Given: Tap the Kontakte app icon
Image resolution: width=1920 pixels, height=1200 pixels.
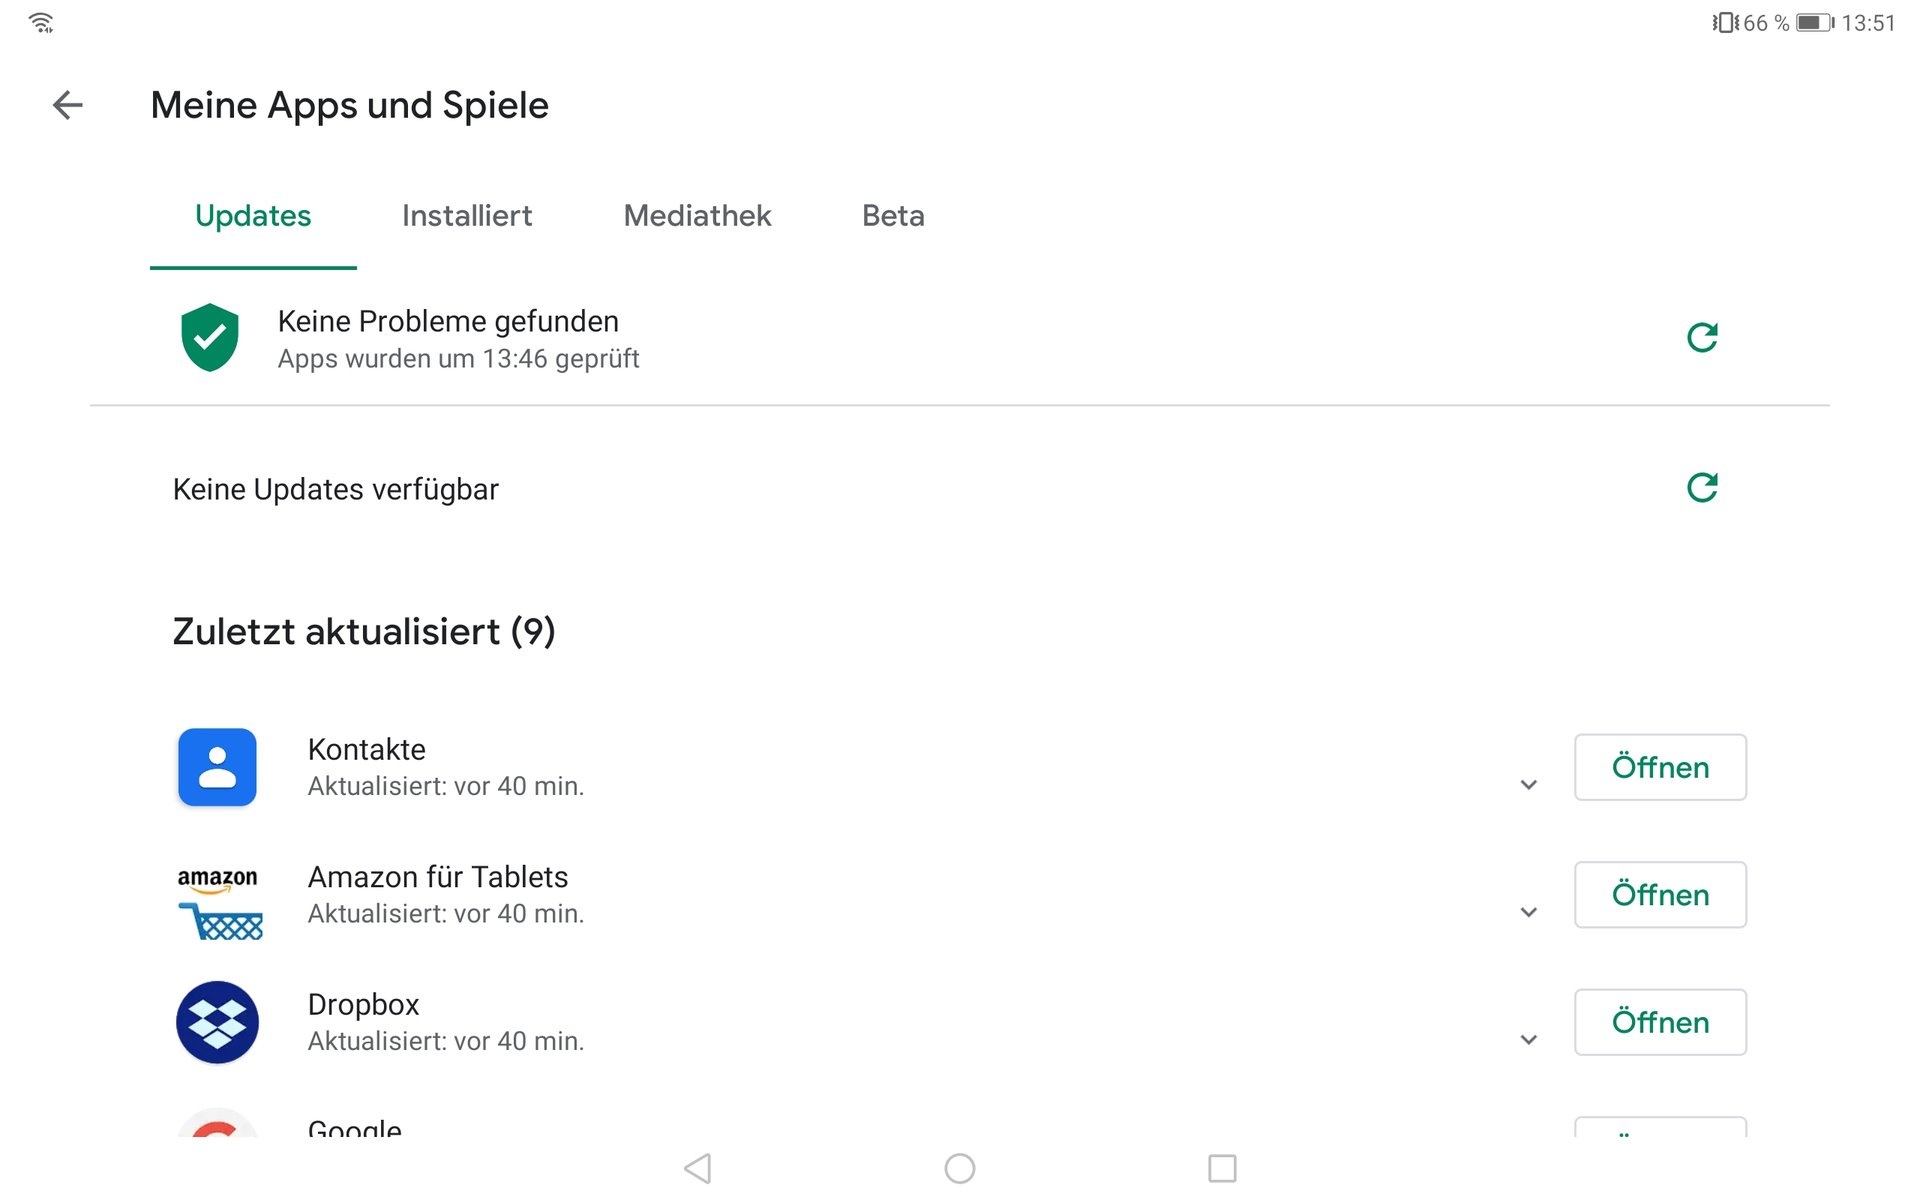Looking at the screenshot, I should pyautogui.click(x=217, y=767).
